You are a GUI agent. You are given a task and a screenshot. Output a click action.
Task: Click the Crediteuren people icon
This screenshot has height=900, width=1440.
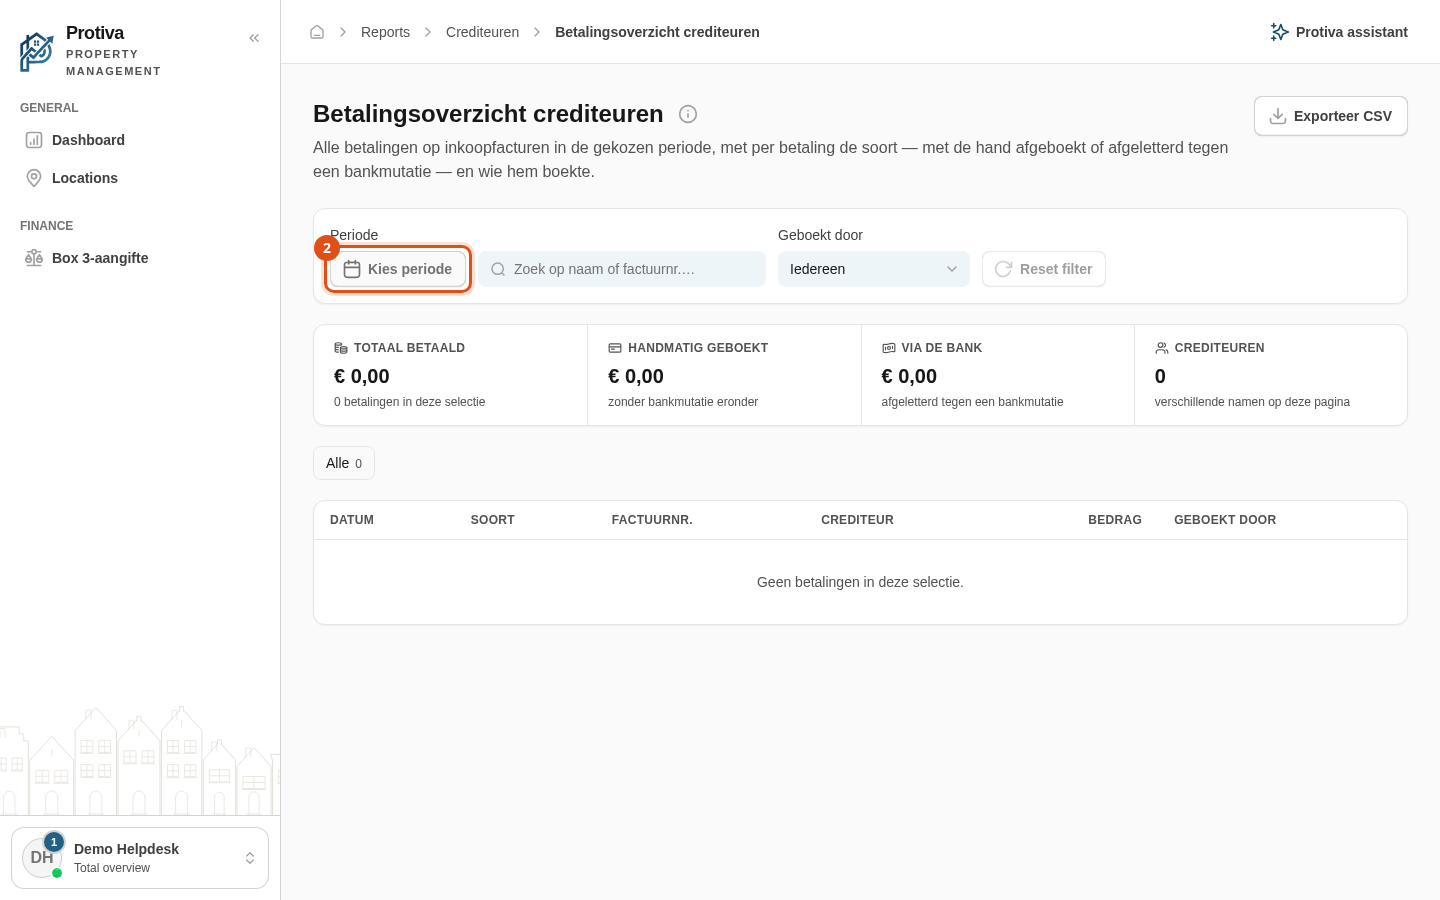1162,348
